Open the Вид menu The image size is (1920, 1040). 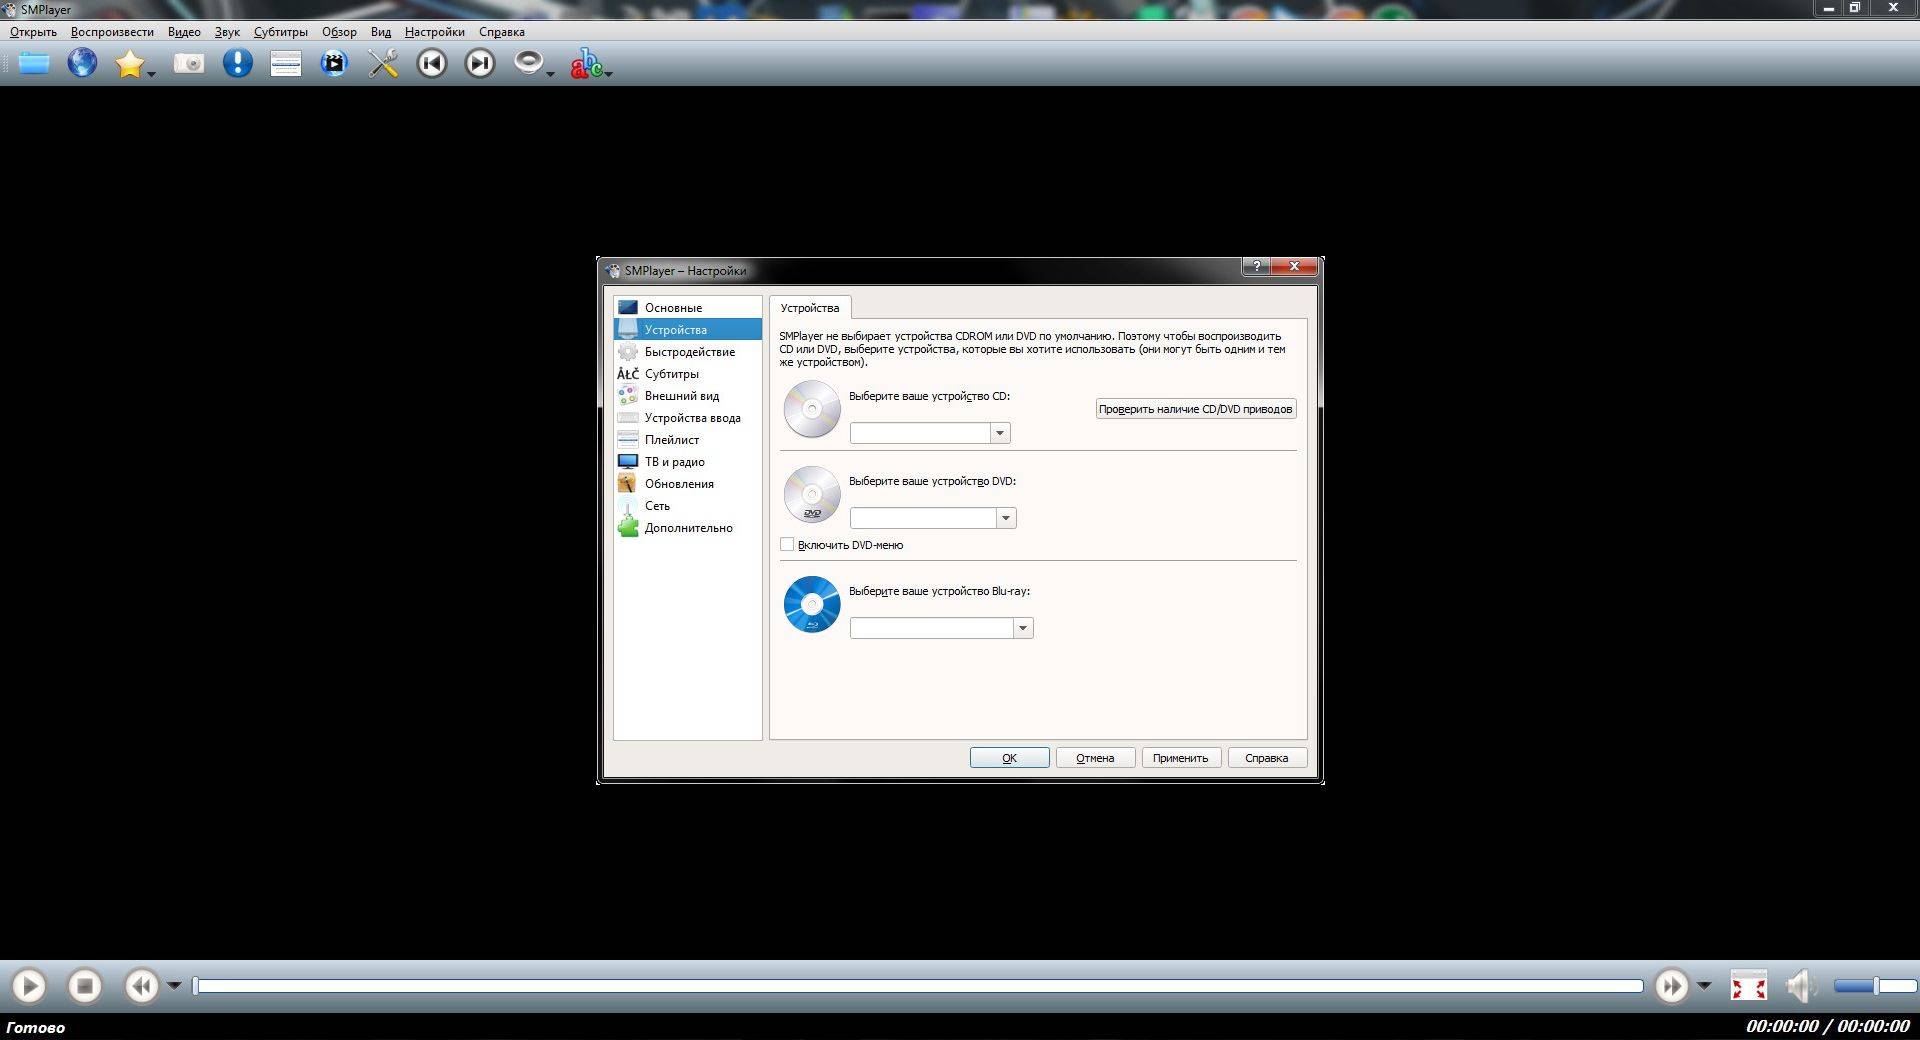(381, 32)
